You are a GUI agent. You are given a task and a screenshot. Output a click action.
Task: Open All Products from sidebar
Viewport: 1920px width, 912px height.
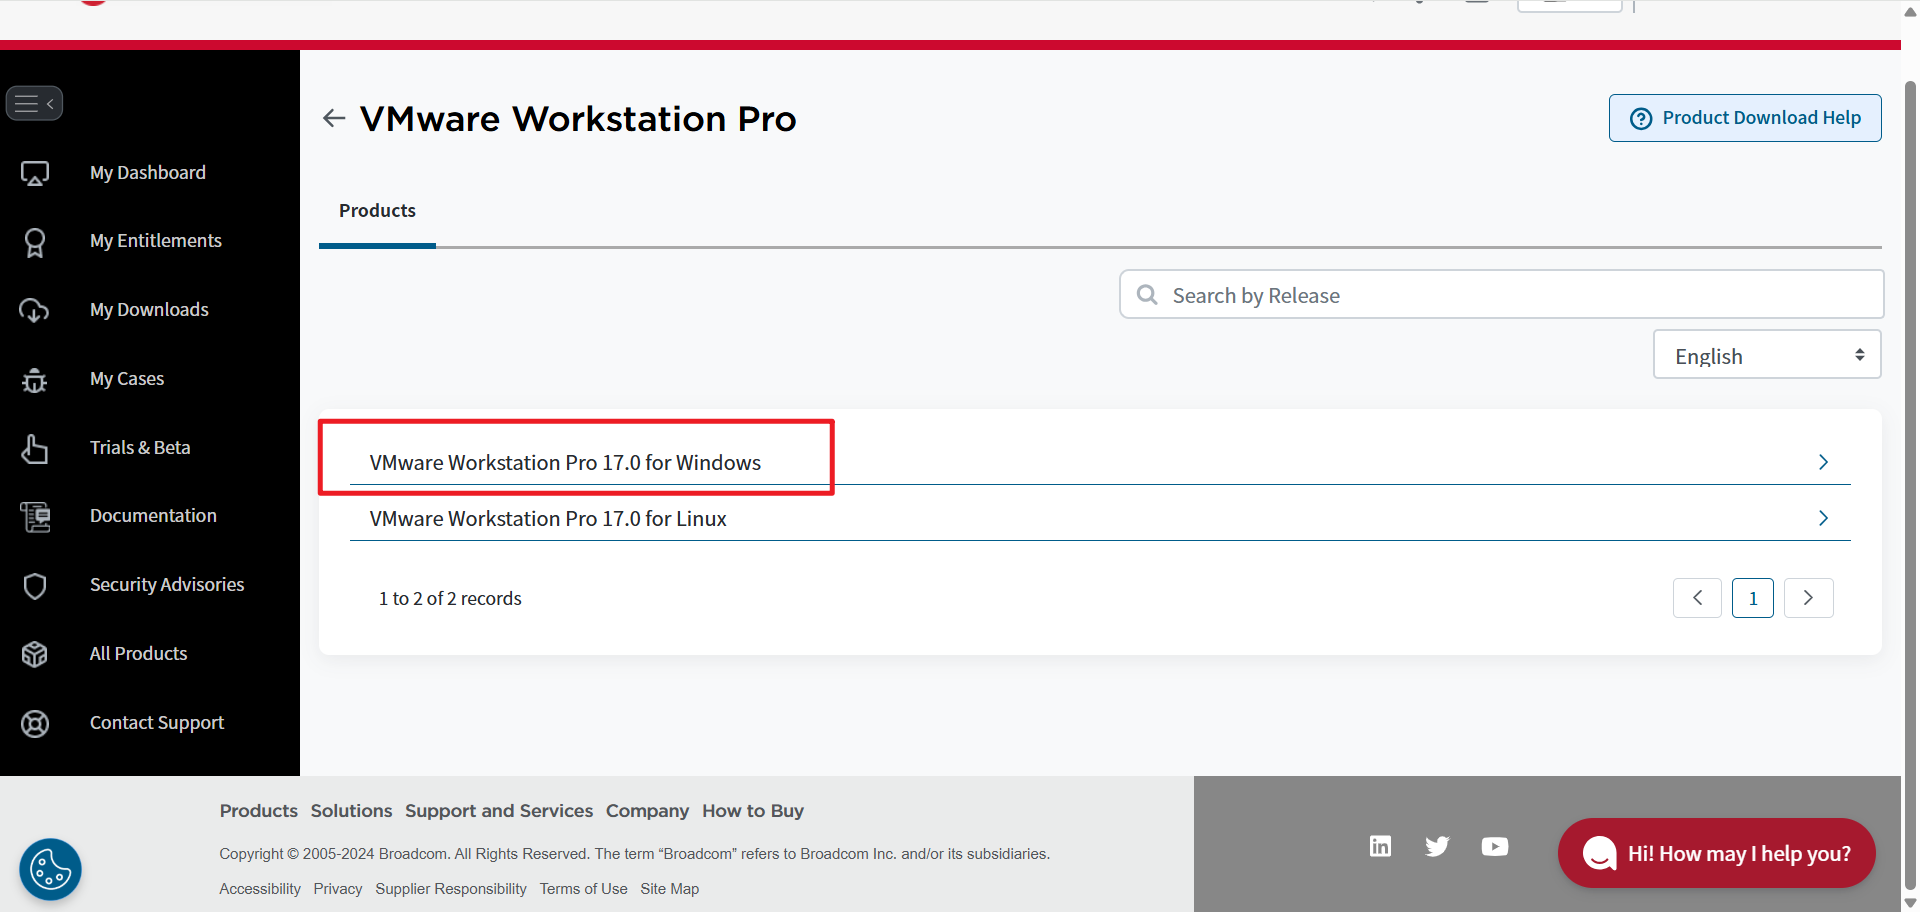pyautogui.click(x=139, y=654)
